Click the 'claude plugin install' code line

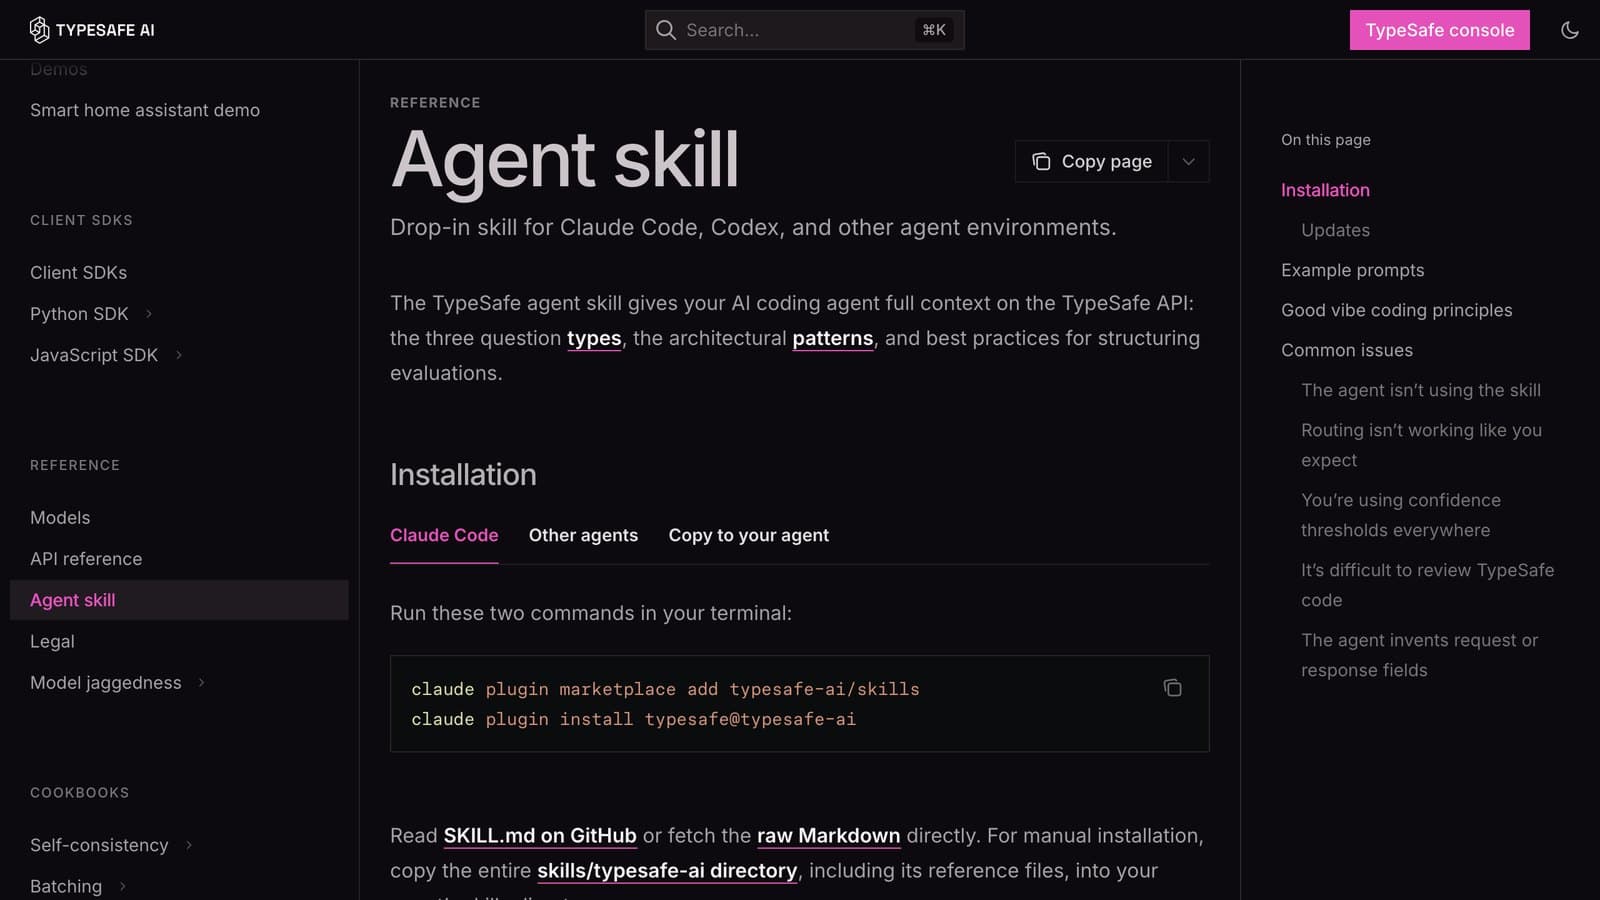point(634,719)
